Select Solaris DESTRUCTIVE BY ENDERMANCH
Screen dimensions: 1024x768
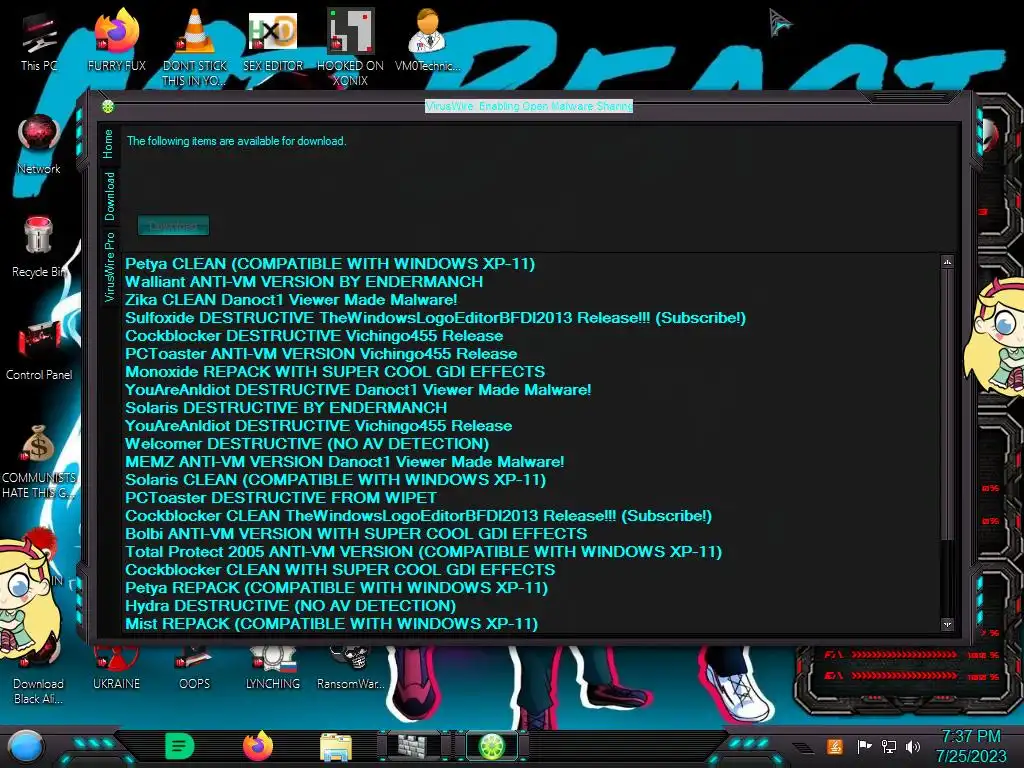pyautogui.click(x=286, y=408)
